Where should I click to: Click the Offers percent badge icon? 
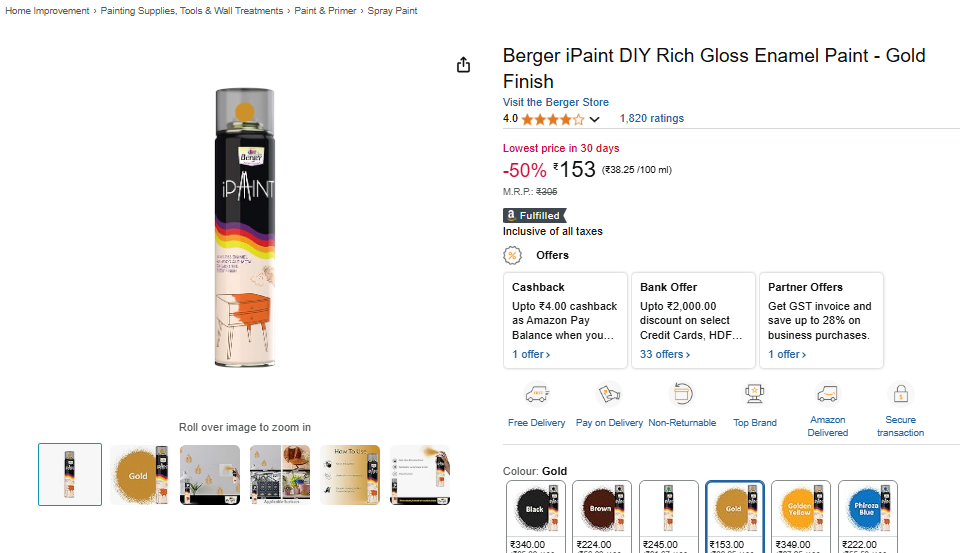click(x=512, y=255)
